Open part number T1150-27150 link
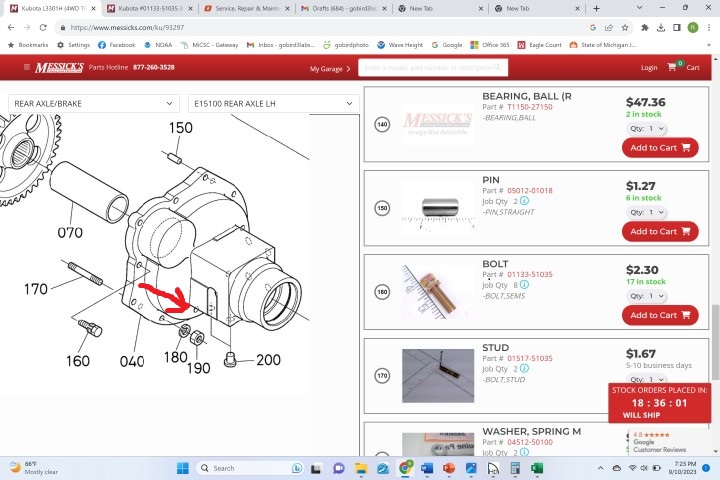 pos(529,107)
